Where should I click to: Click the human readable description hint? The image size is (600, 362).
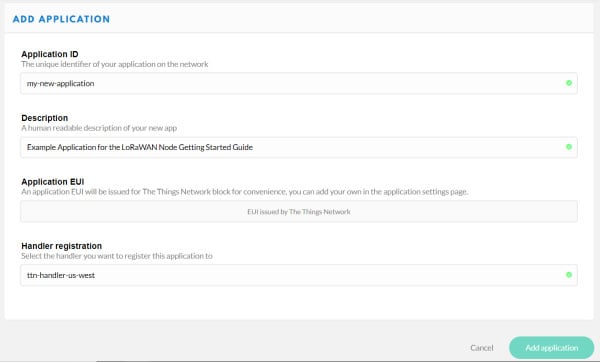pos(99,128)
